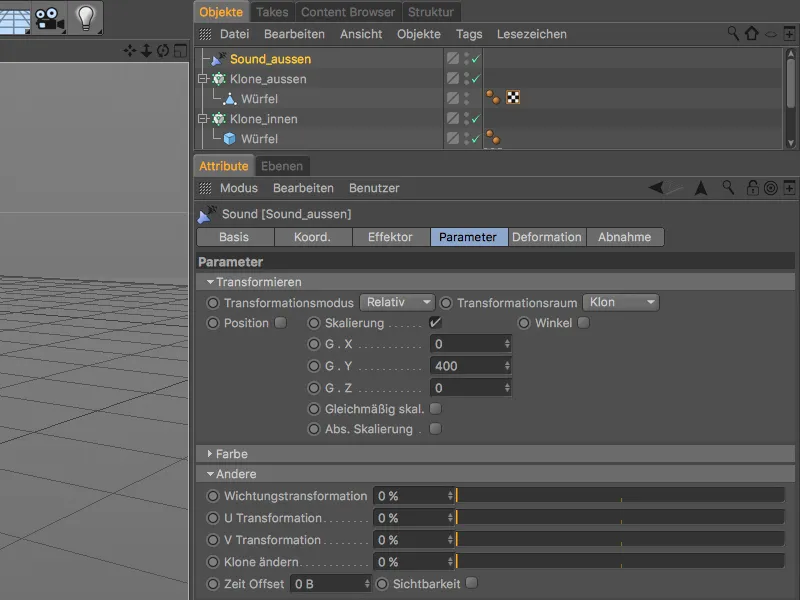
Task: Click the Zeit Offset stepper arrows
Action: (367, 584)
